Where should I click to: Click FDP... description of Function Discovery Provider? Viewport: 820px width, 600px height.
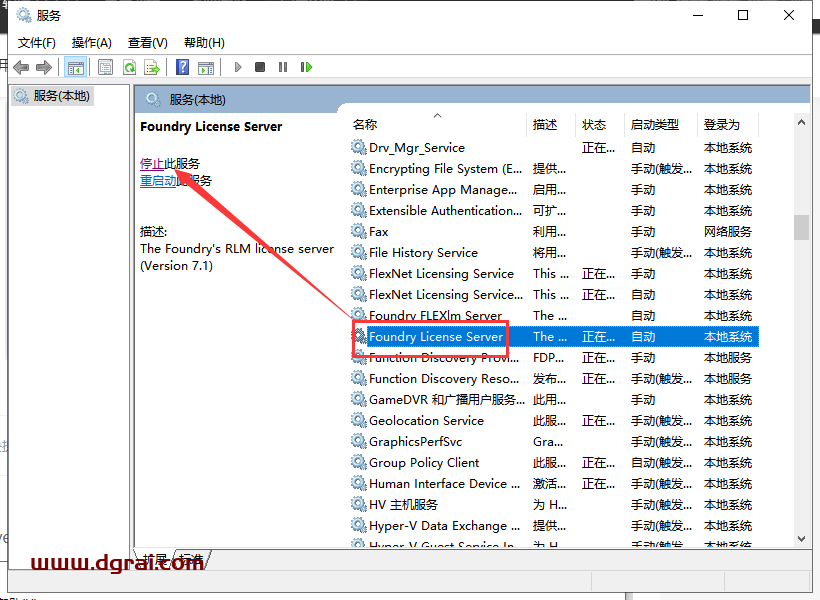coord(549,358)
